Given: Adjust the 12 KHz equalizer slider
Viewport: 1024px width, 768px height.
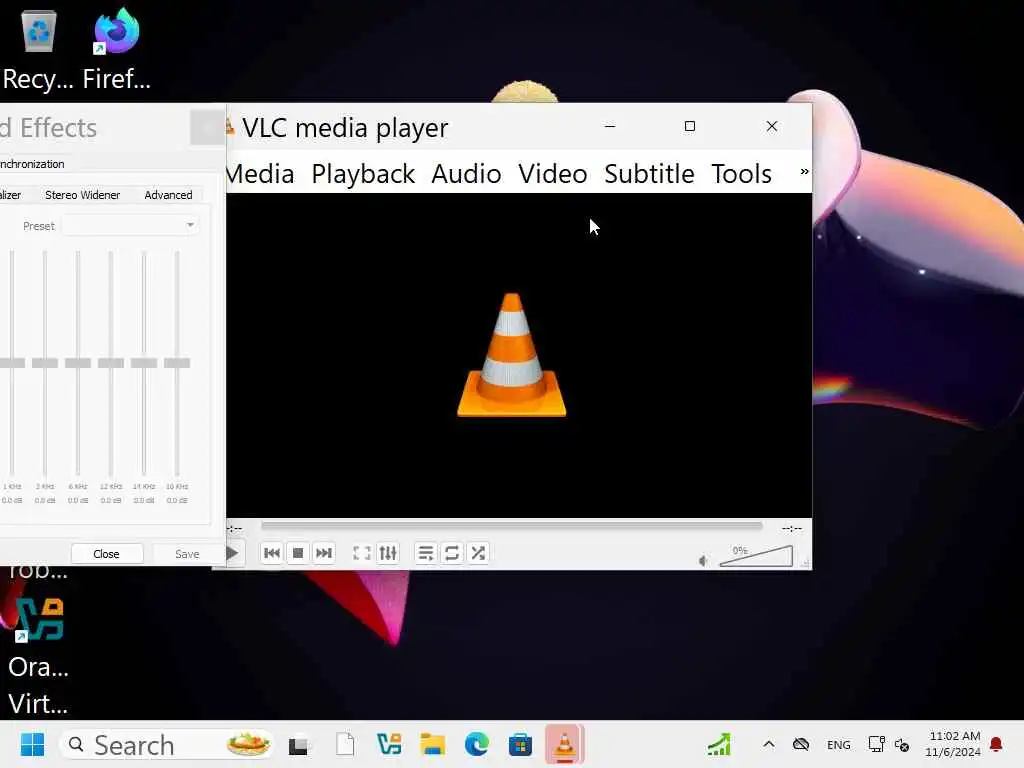Looking at the screenshot, I should point(111,363).
